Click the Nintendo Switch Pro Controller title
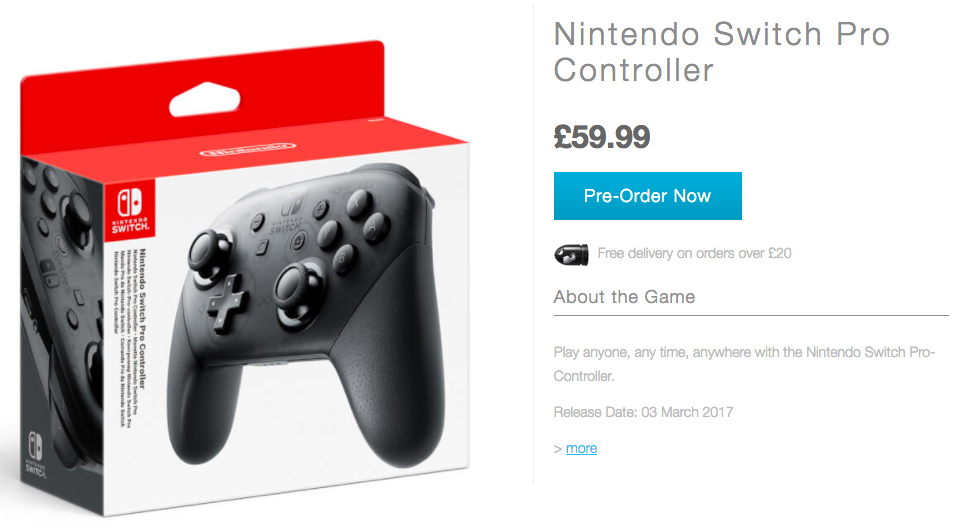 722,52
